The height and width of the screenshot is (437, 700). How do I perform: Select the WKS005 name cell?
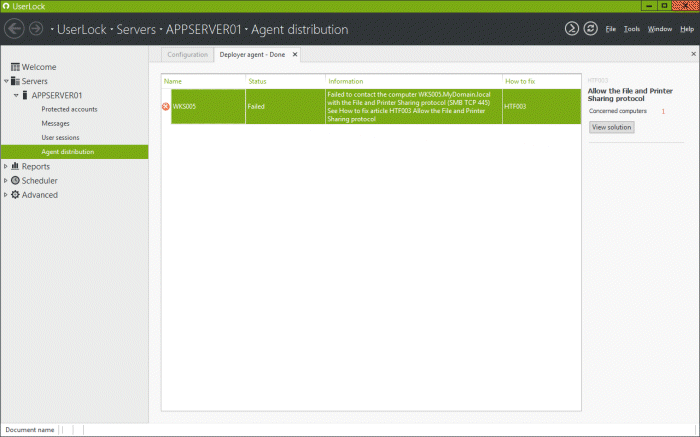(x=208, y=106)
